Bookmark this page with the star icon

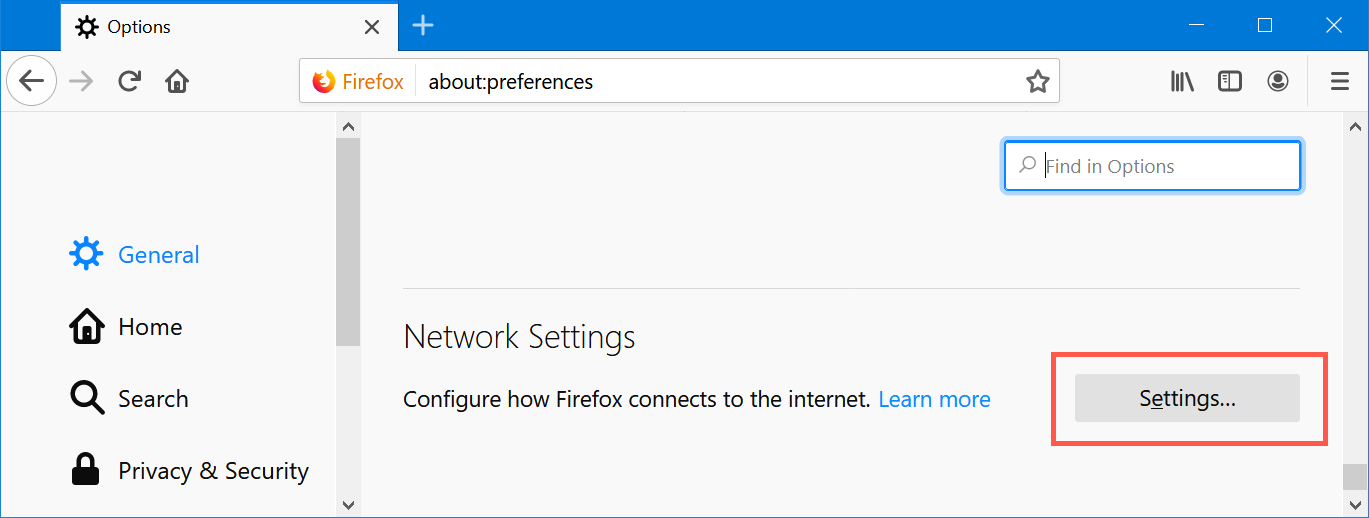point(1037,82)
